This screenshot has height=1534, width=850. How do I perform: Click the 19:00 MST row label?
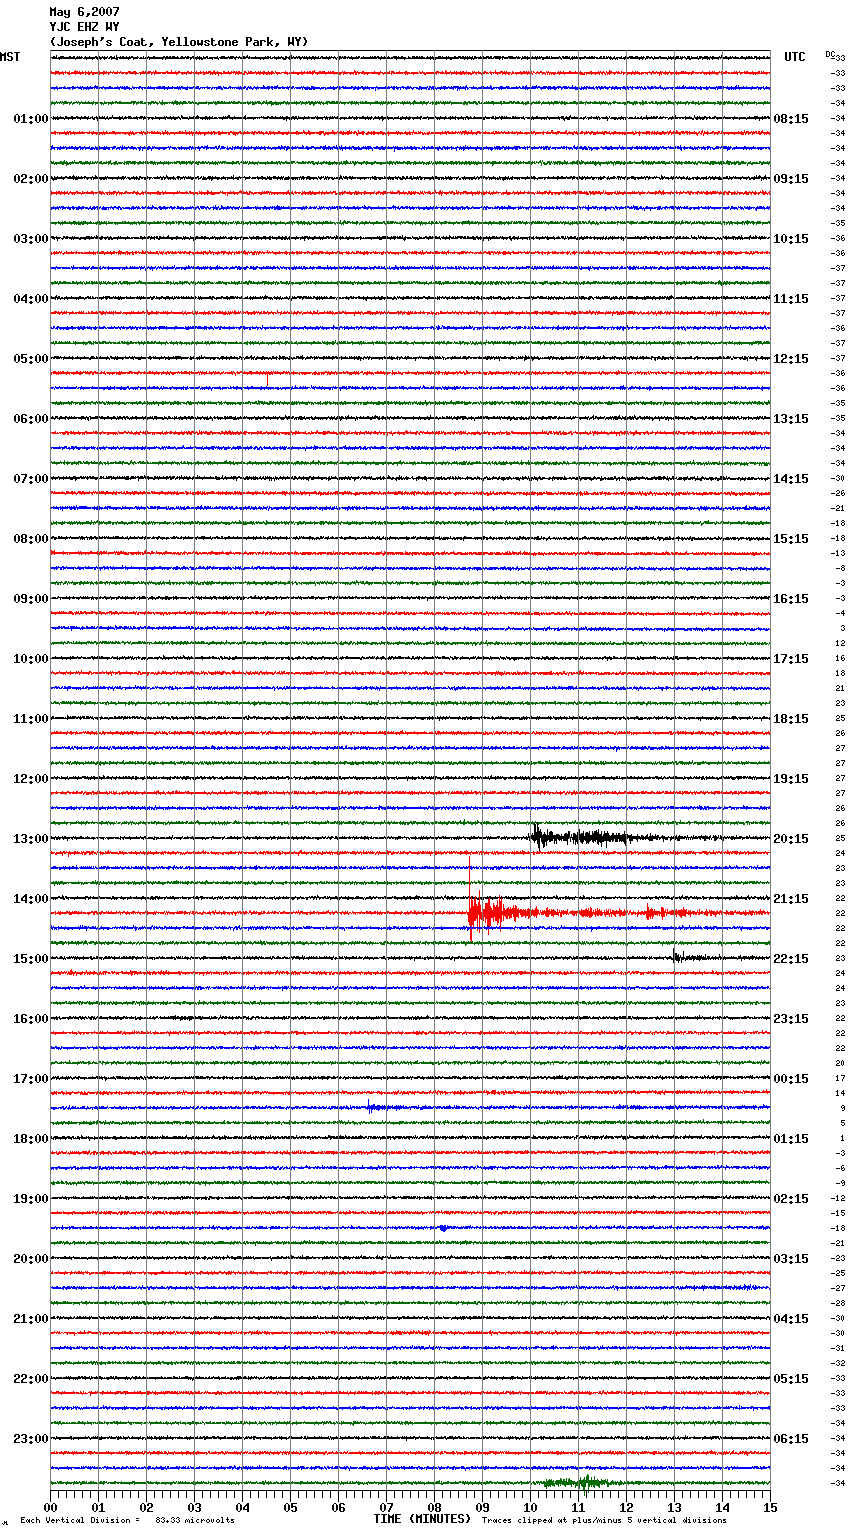click(x=31, y=1199)
